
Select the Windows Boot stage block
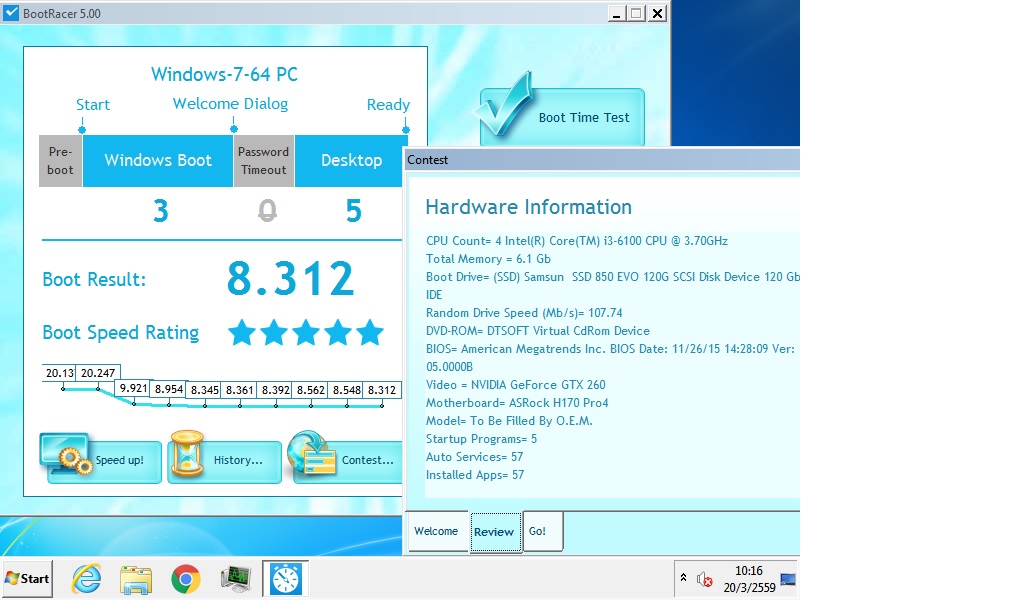[158, 161]
